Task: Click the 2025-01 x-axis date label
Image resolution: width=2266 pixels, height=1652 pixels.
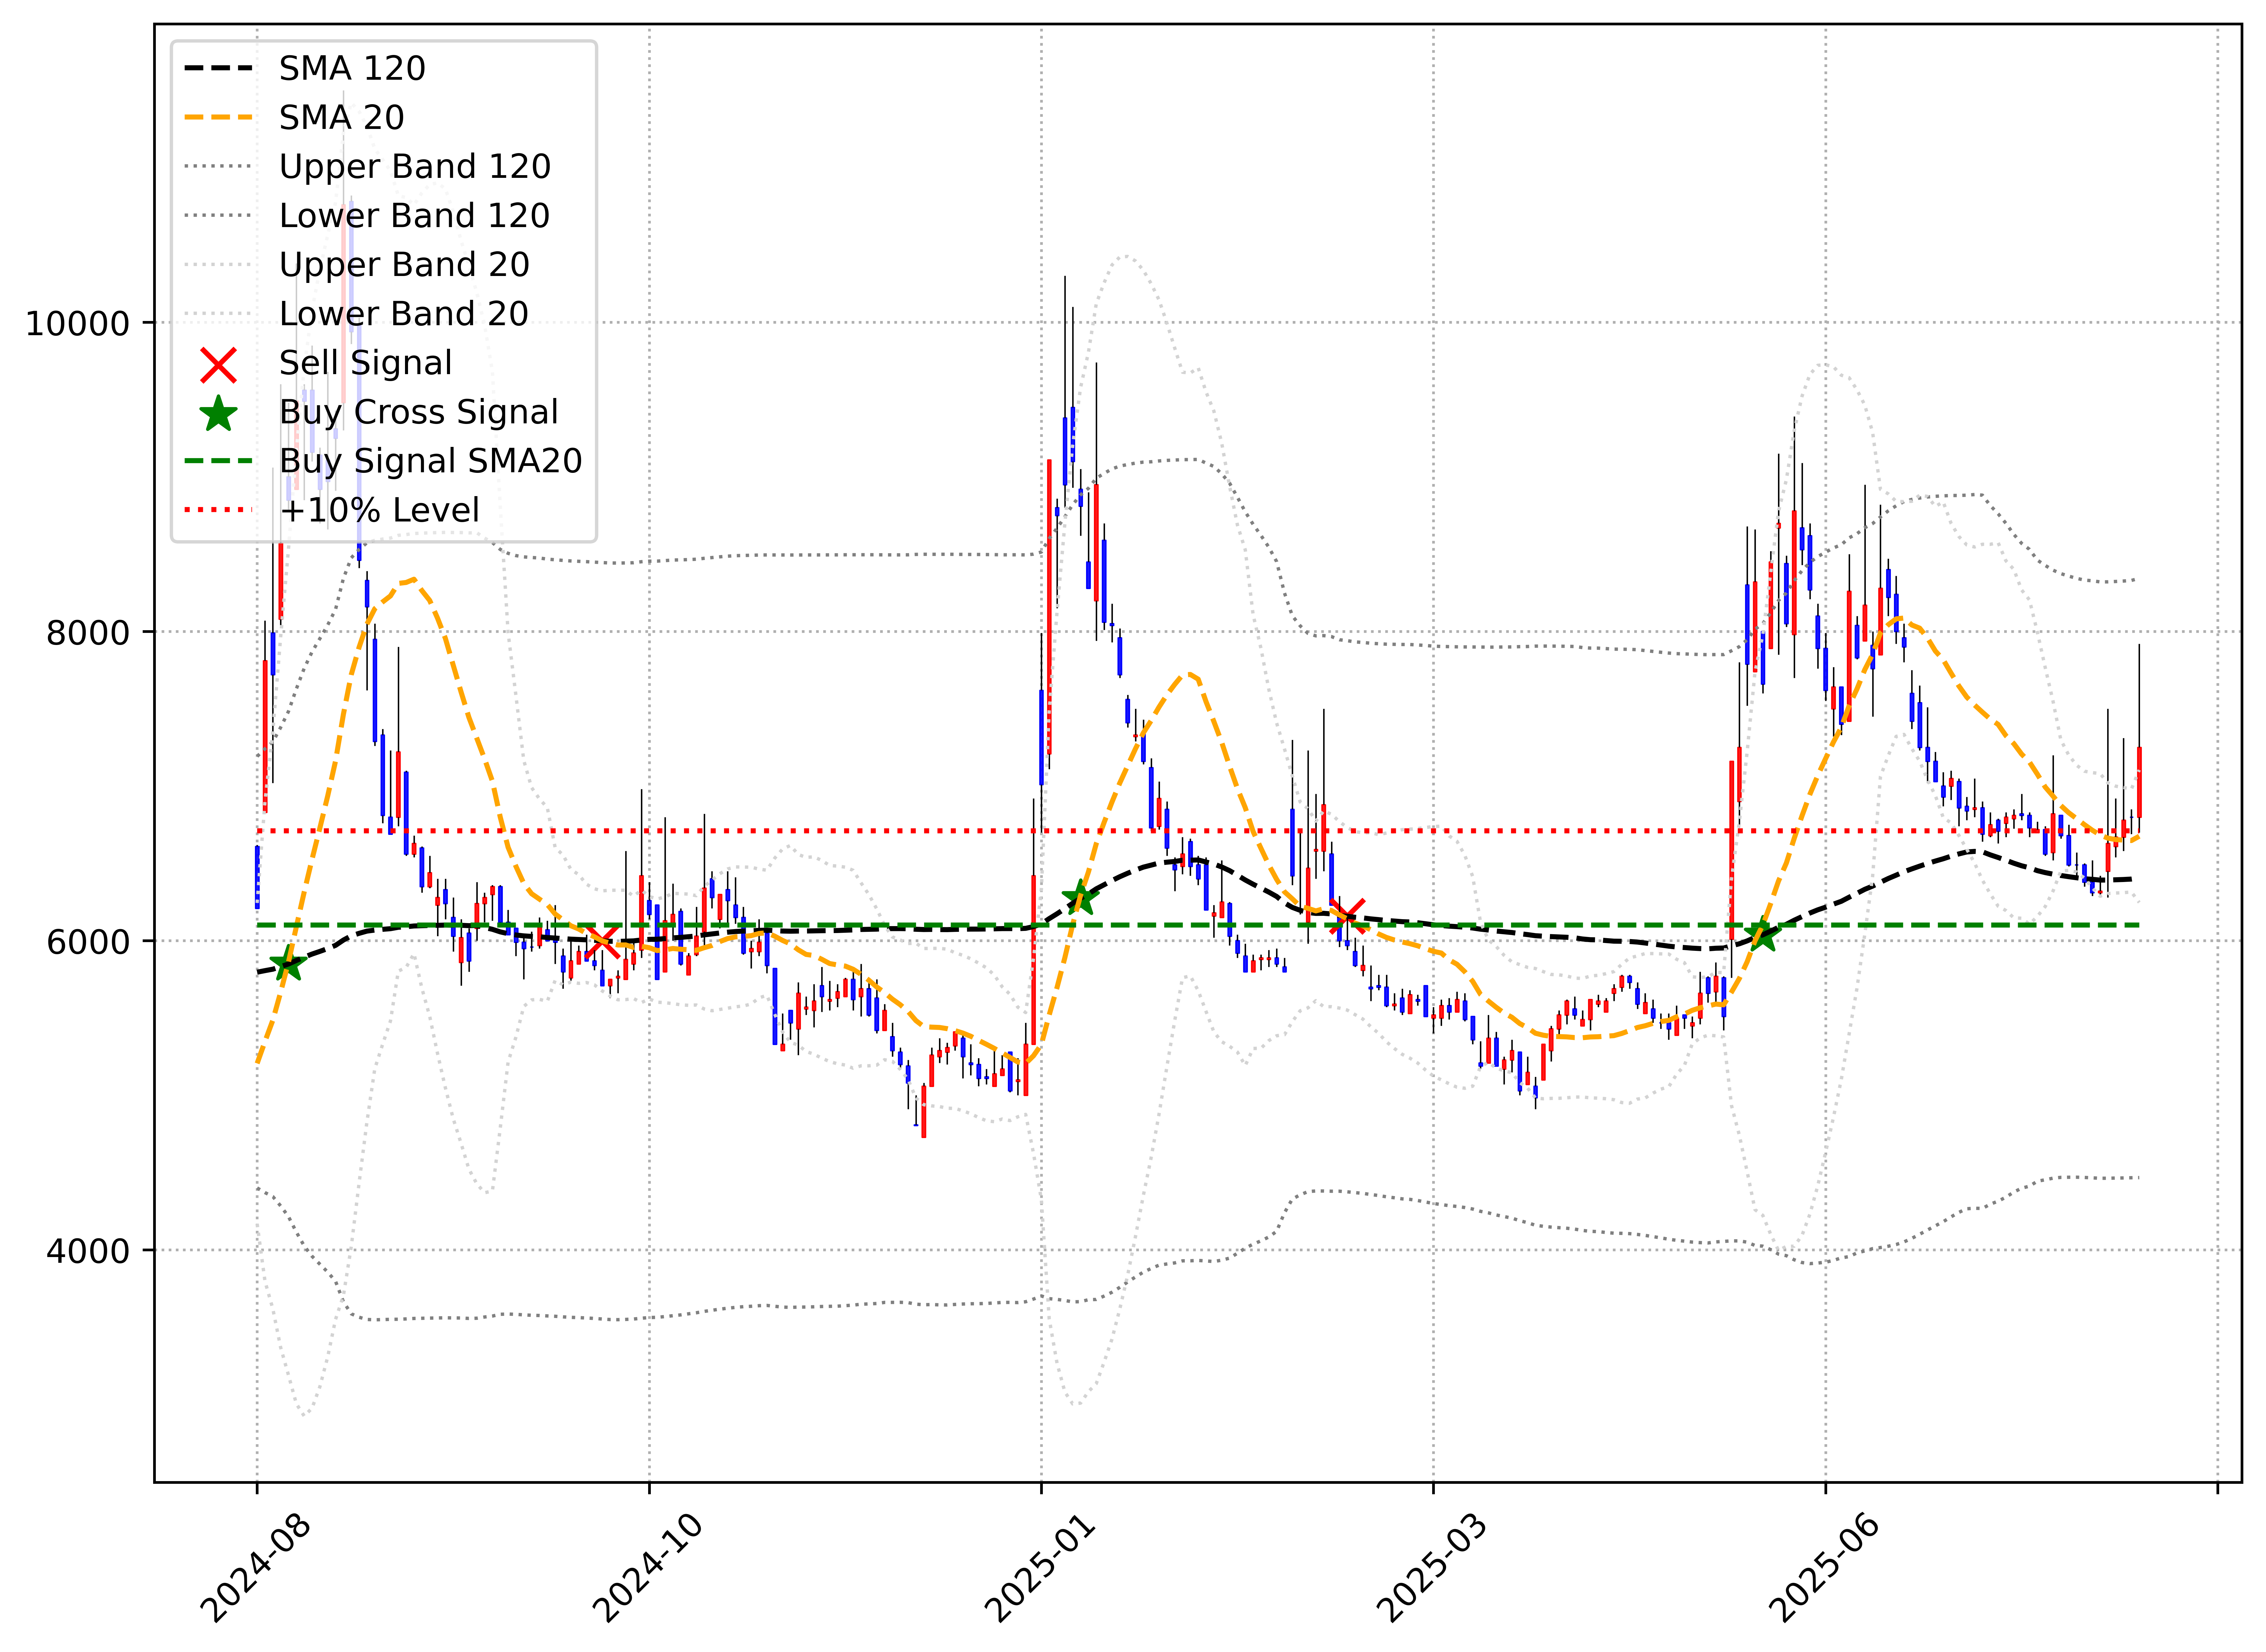Action: tap(1040, 1569)
